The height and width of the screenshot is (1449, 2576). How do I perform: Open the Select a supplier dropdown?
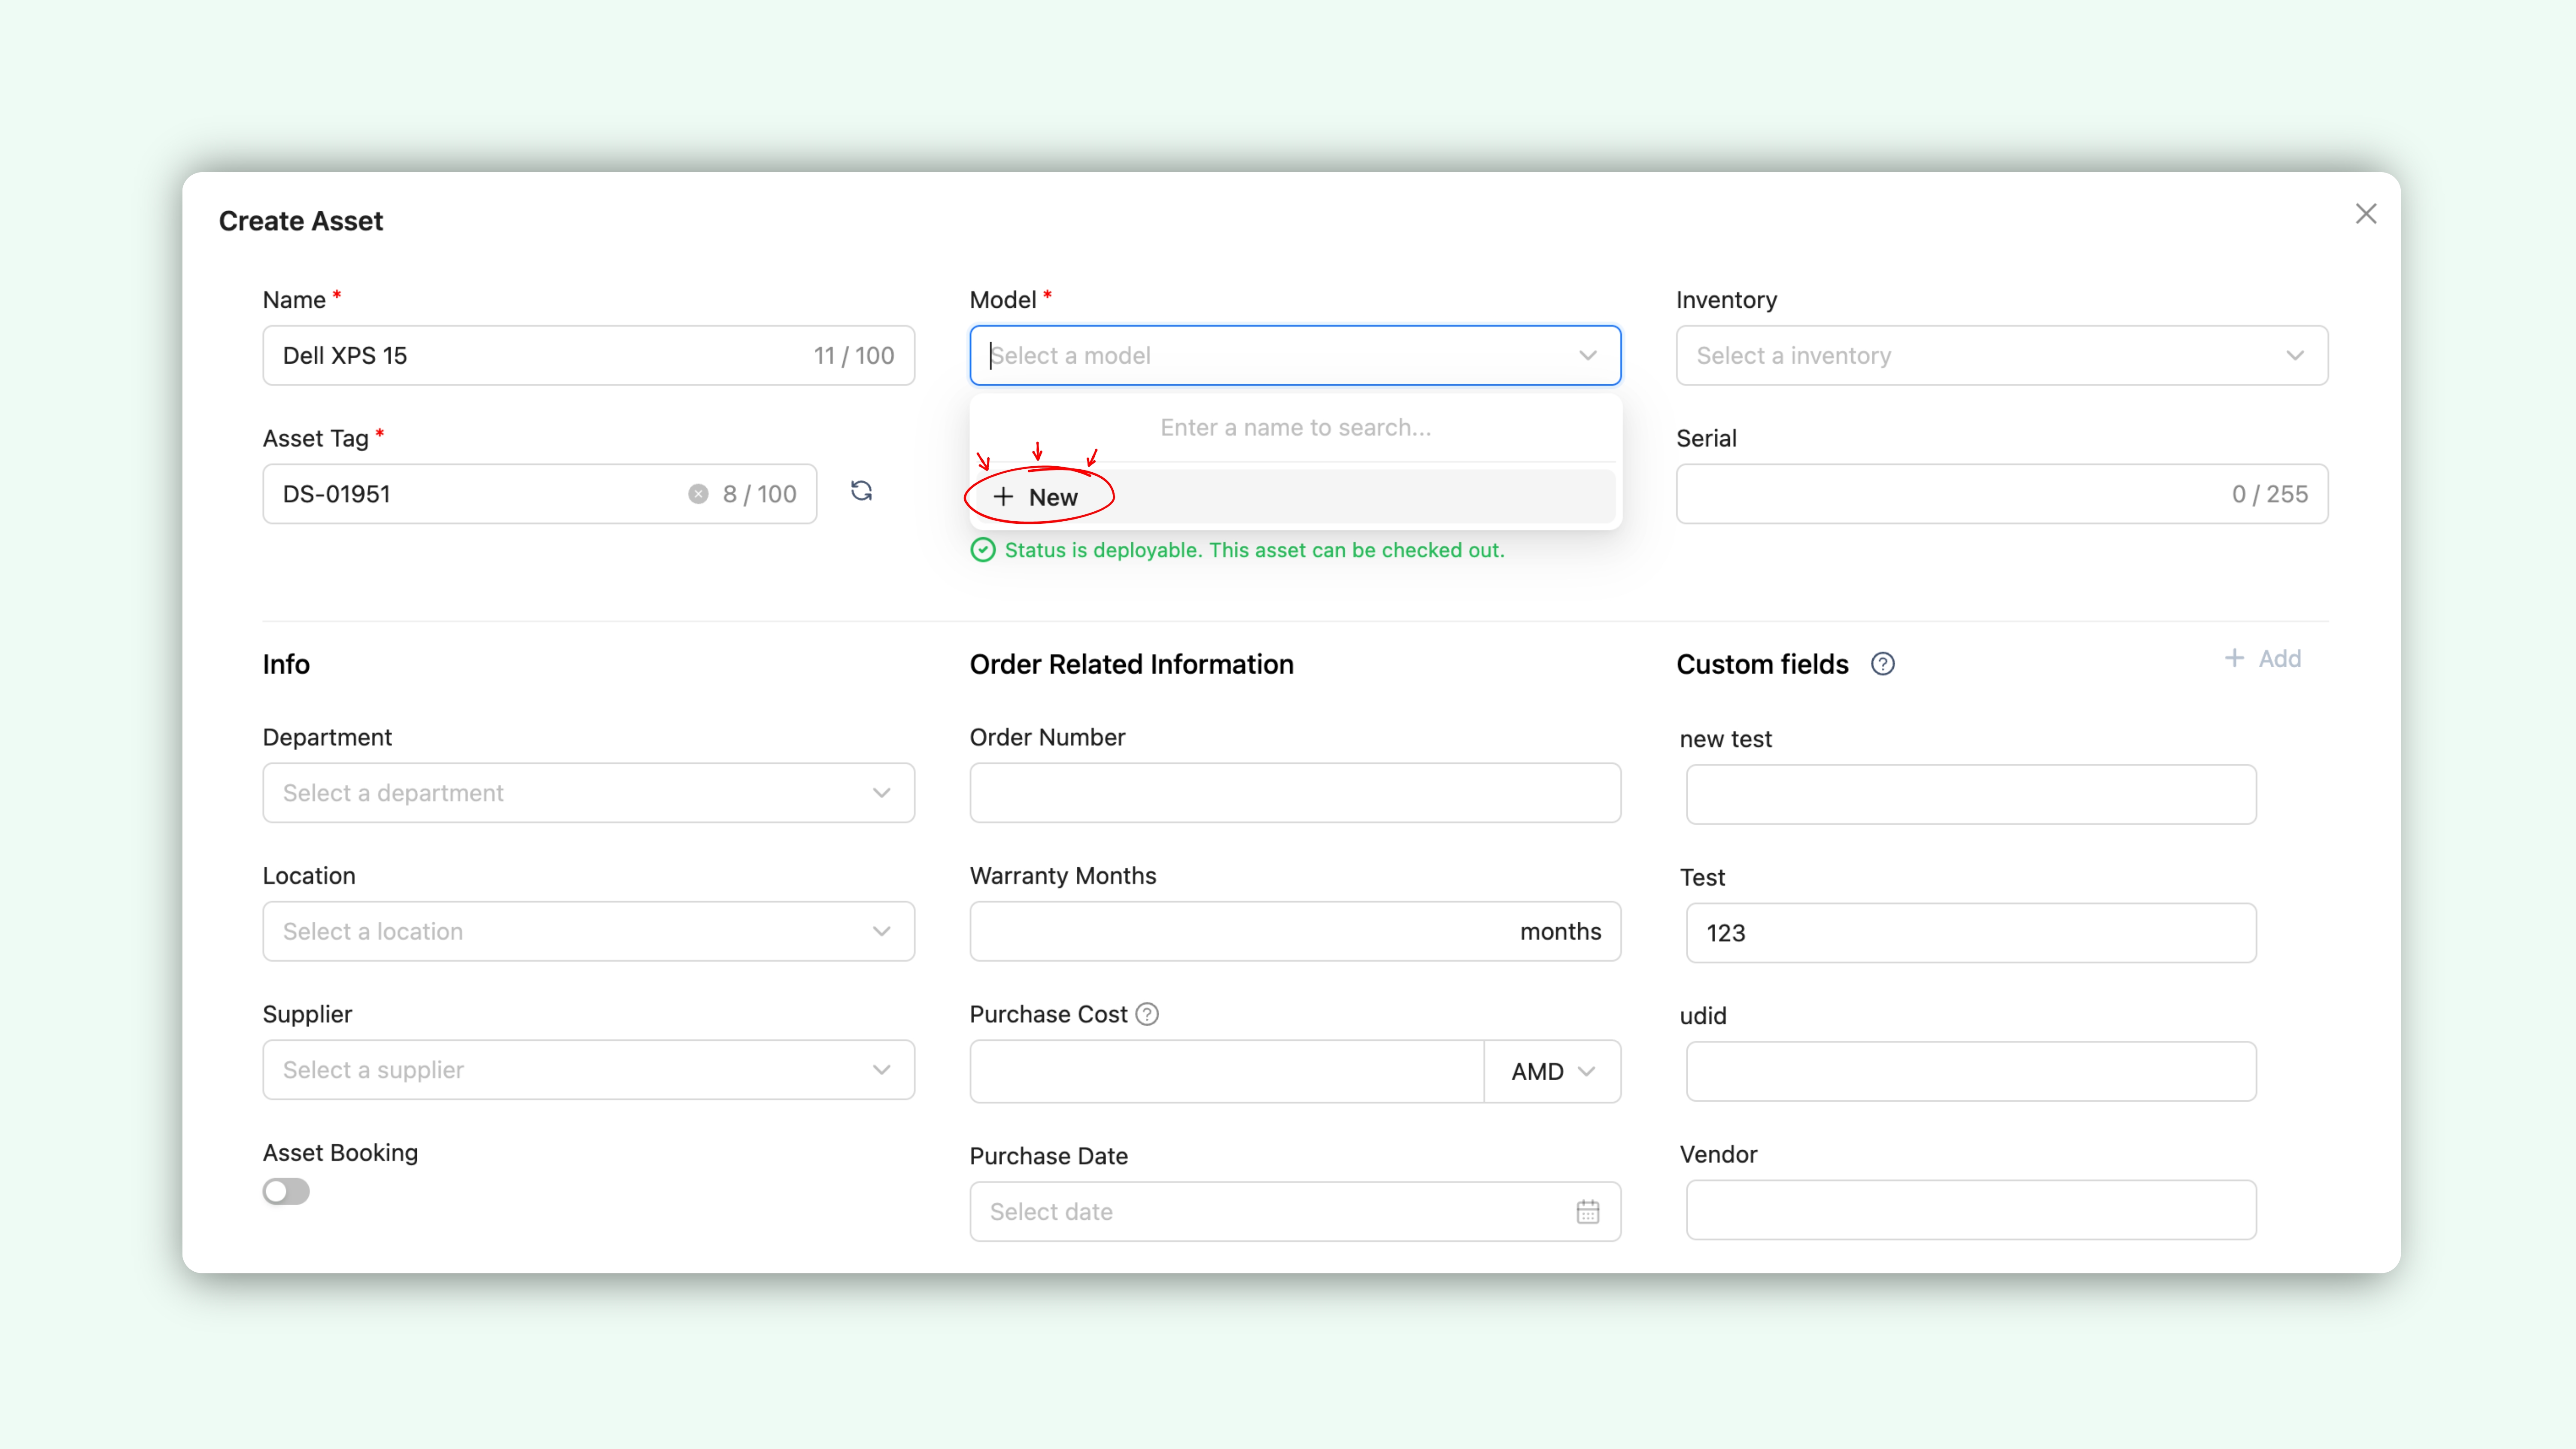point(588,1070)
